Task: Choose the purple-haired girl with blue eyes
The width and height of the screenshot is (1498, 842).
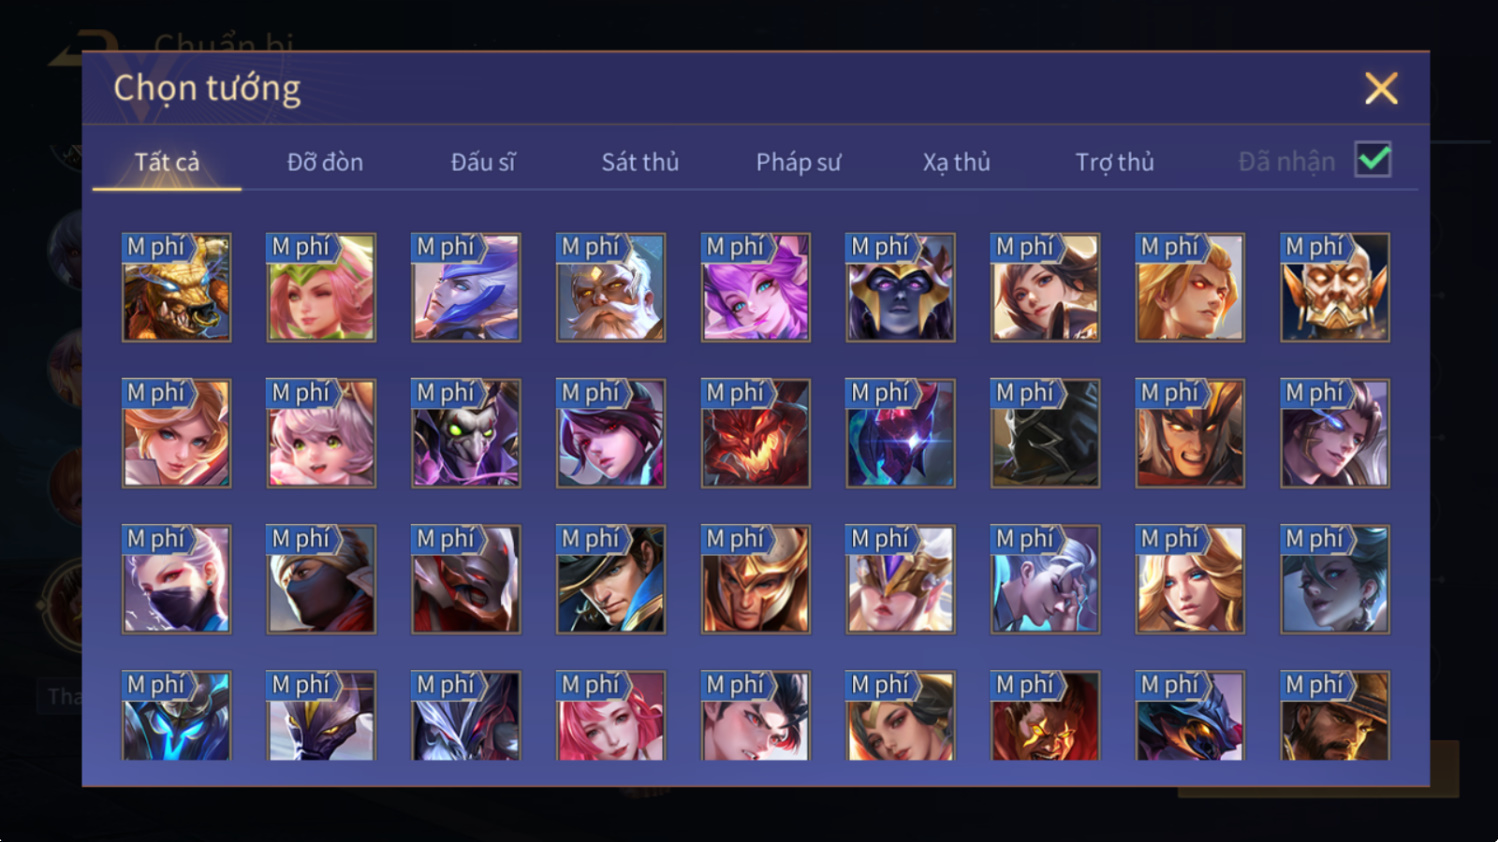Action: (x=755, y=287)
